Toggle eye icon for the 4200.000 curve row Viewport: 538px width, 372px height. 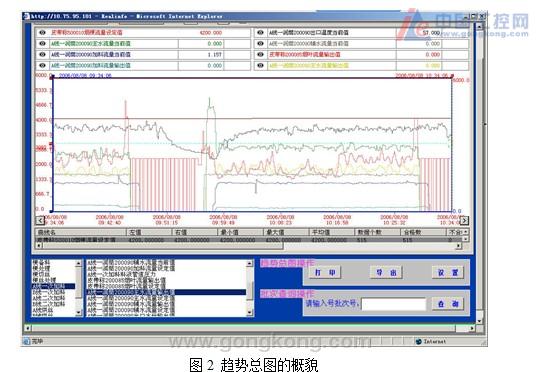(42, 33)
